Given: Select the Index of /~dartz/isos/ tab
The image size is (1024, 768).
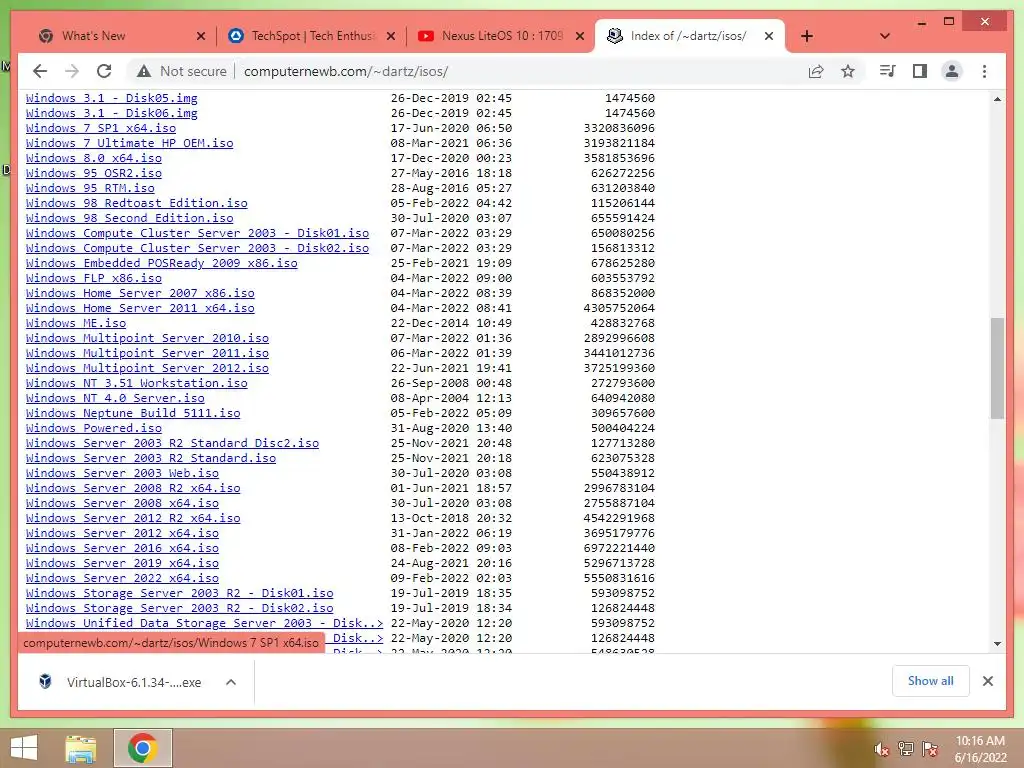Looking at the screenshot, I should [x=688, y=36].
